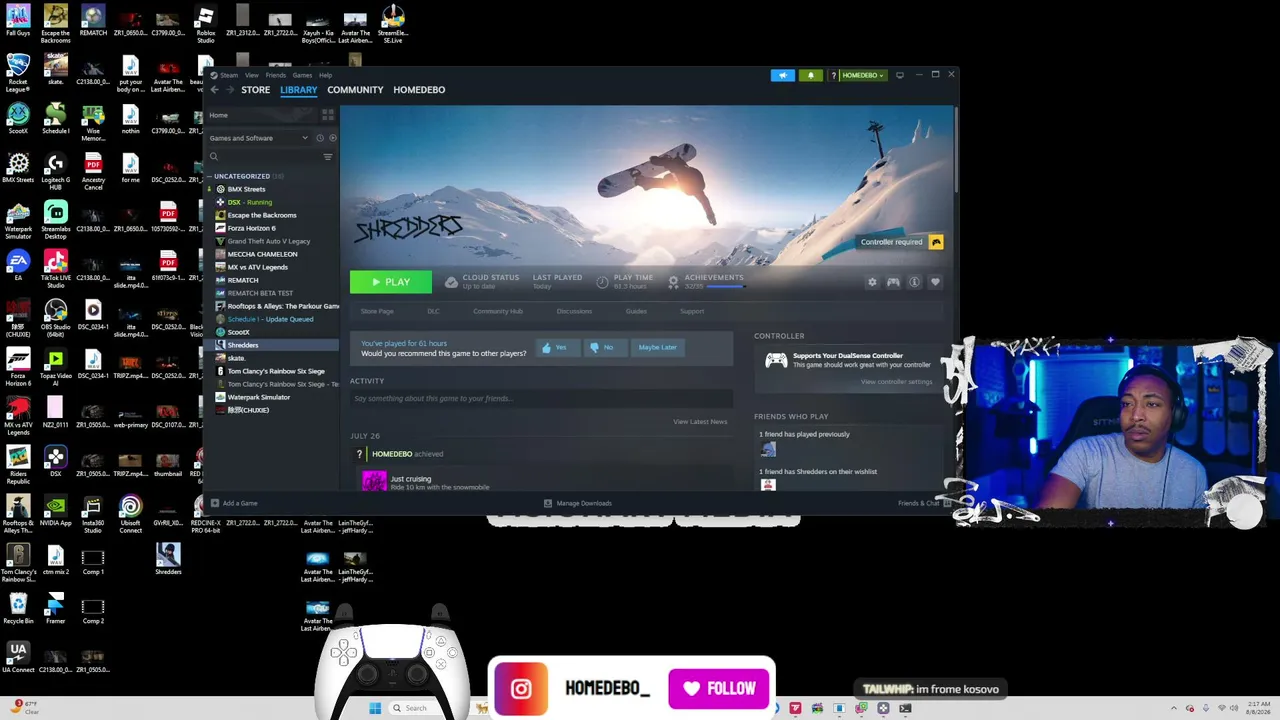The height and width of the screenshot is (720, 1280).
Task: Click the Home button in library sidebar
Action: point(262,115)
